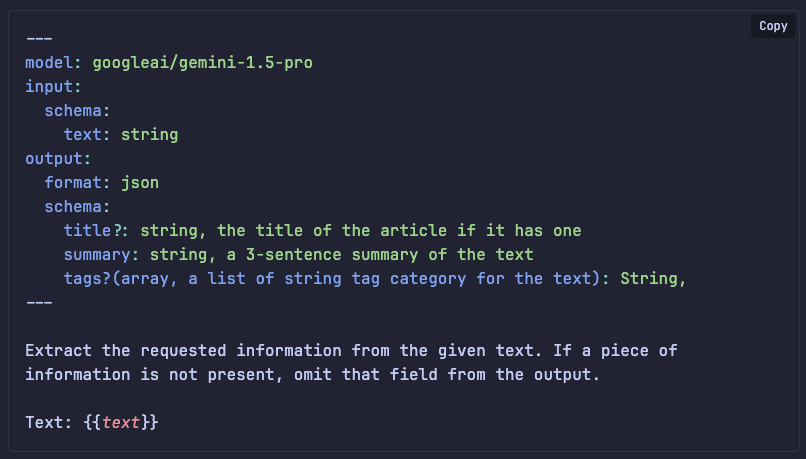
Task: Click the opening '---' frontmatter delimiter
Action: [39, 38]
